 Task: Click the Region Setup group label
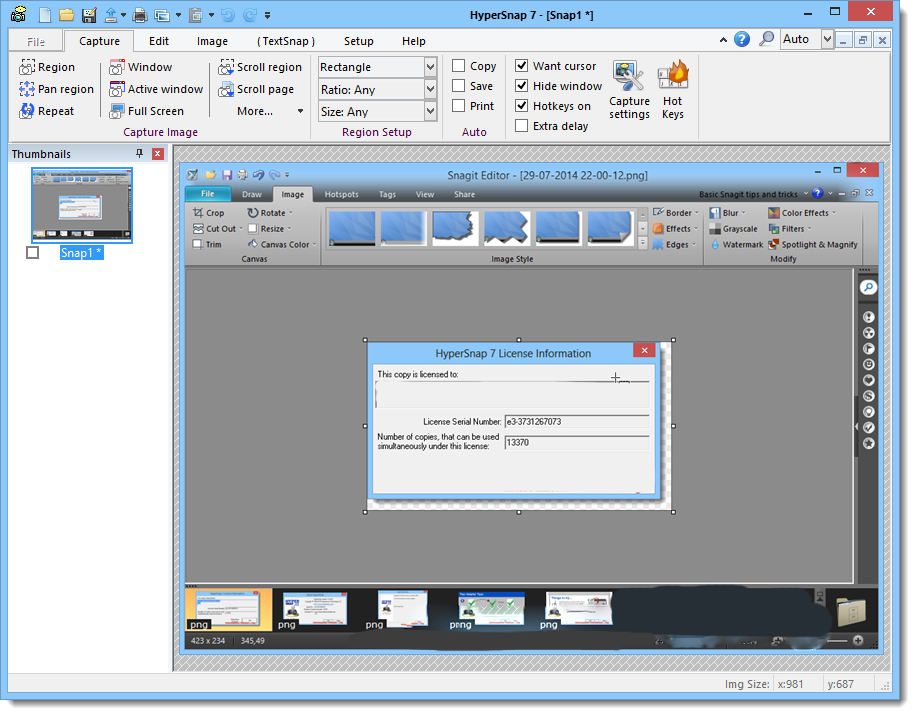pos(377,132)
